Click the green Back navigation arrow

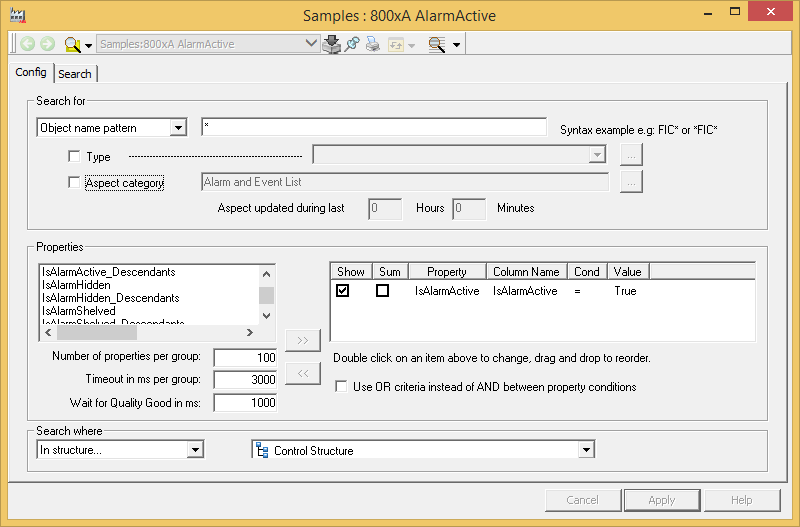tap(28, 44)
